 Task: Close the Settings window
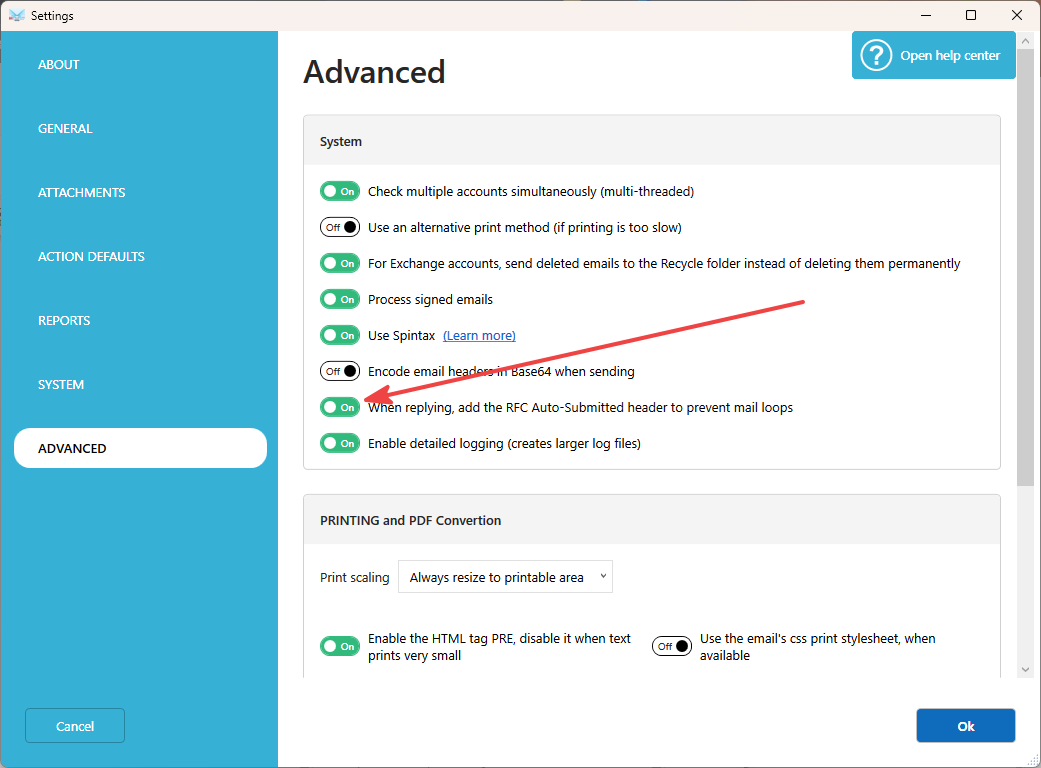point(1016,15)
